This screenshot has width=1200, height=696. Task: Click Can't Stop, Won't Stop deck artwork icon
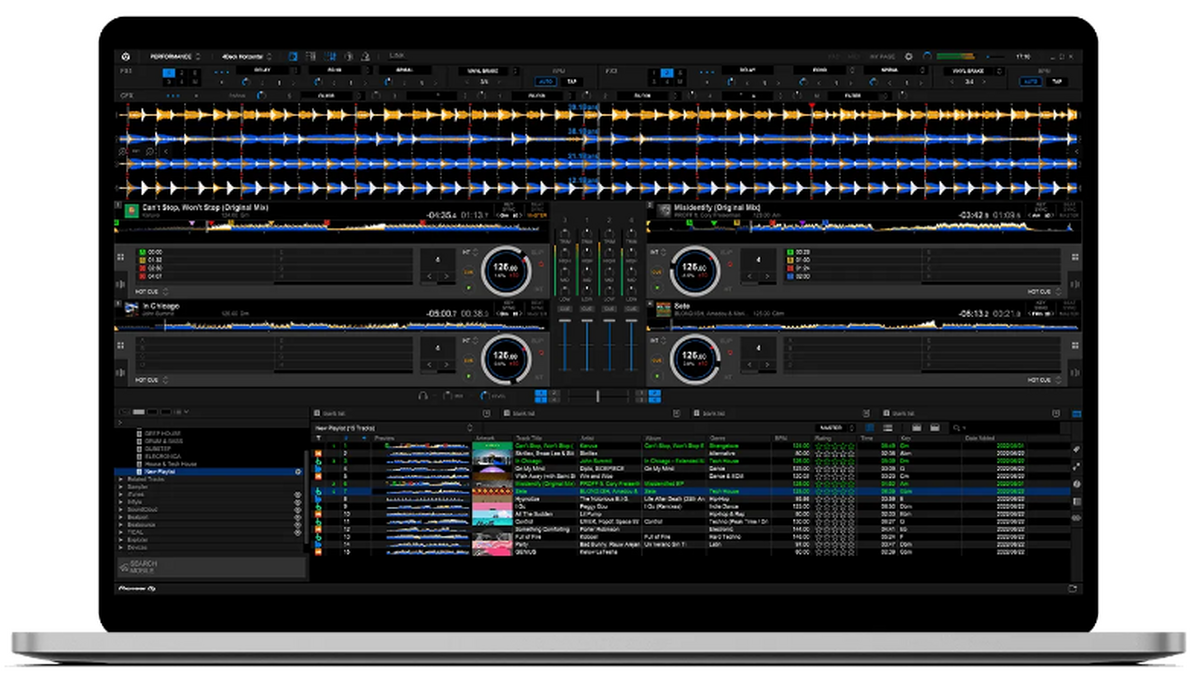tap(129, 211)
